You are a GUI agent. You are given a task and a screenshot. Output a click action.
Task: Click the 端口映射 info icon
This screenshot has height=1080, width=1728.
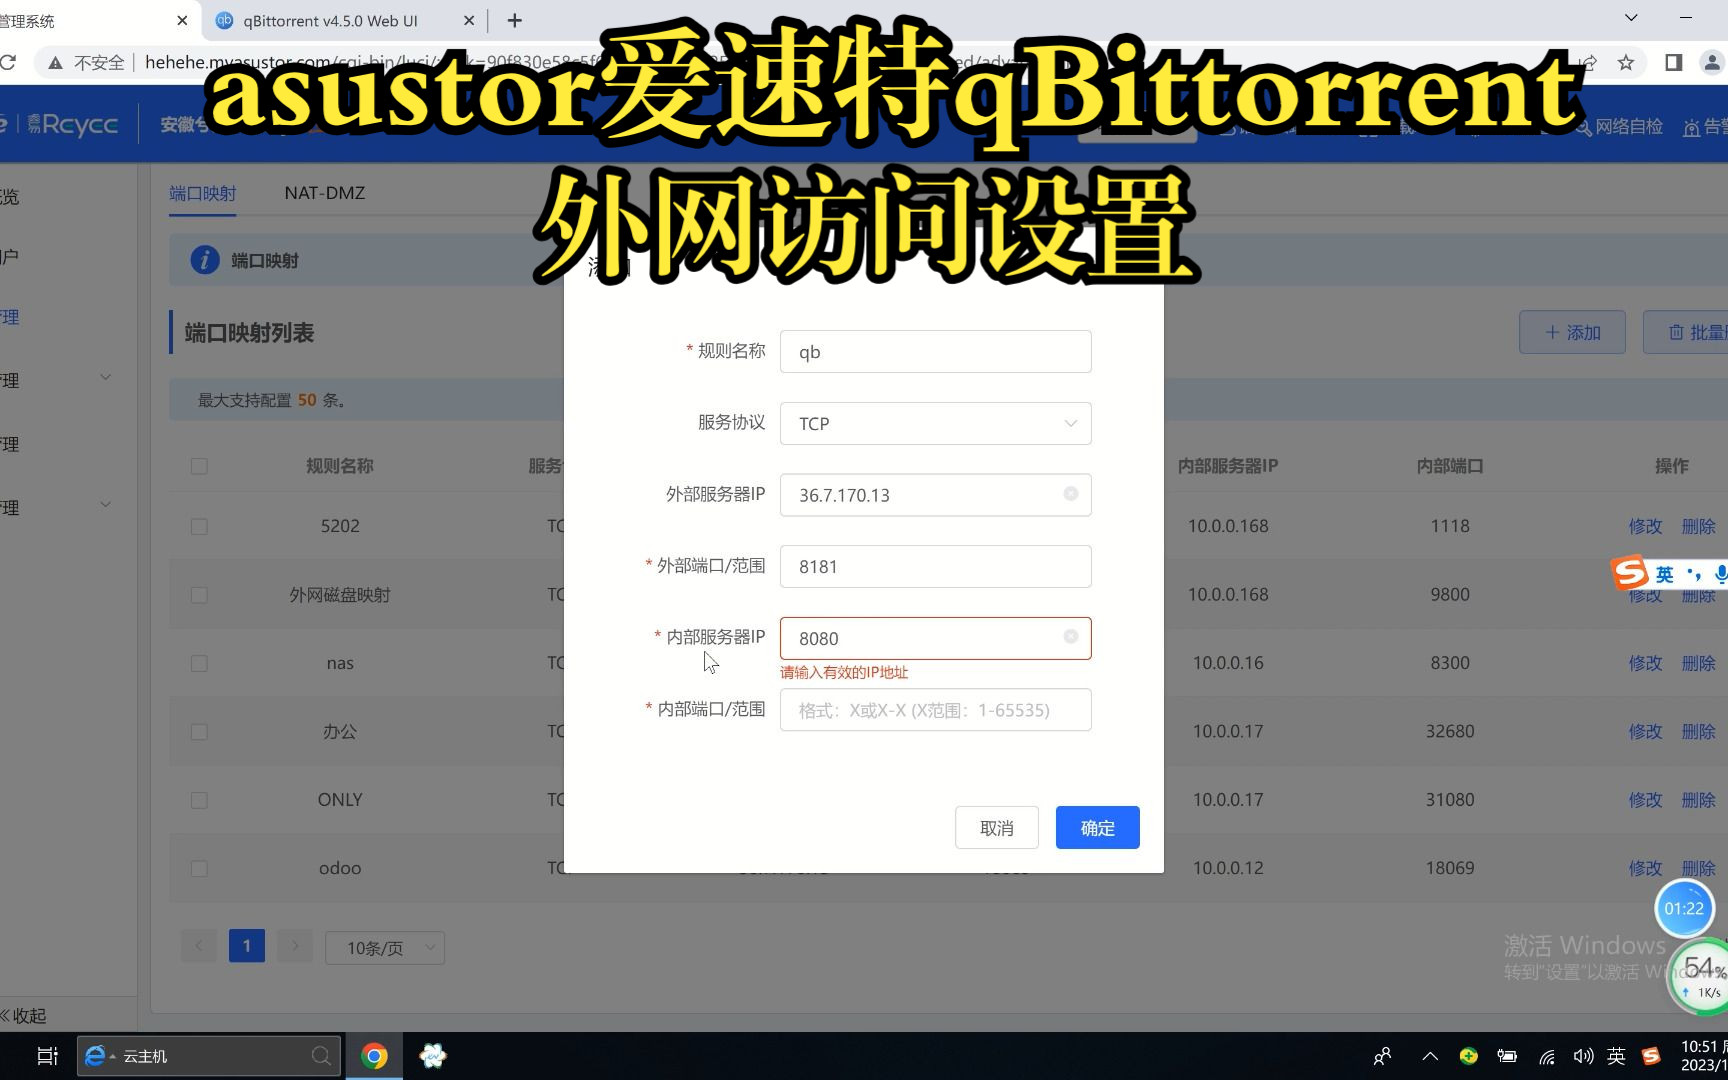point(205,260)
